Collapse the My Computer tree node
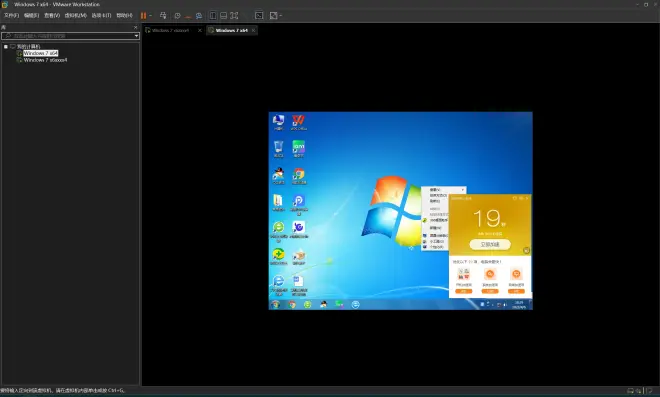The width and height of the screenshot is (660, 397). click(x=5, y=46)
